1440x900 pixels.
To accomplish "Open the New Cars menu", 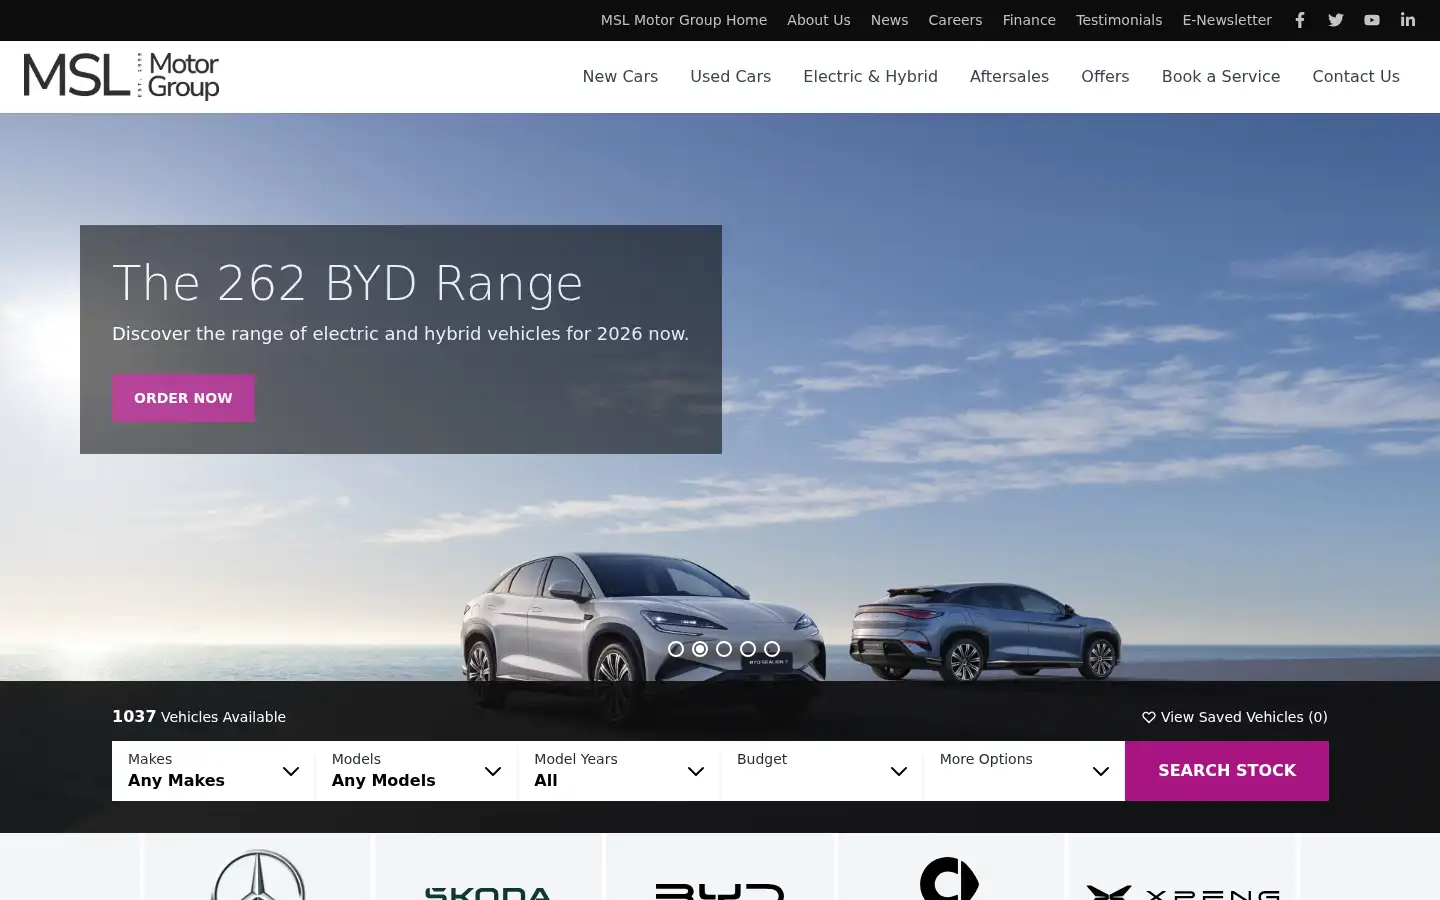I will 620,77.
